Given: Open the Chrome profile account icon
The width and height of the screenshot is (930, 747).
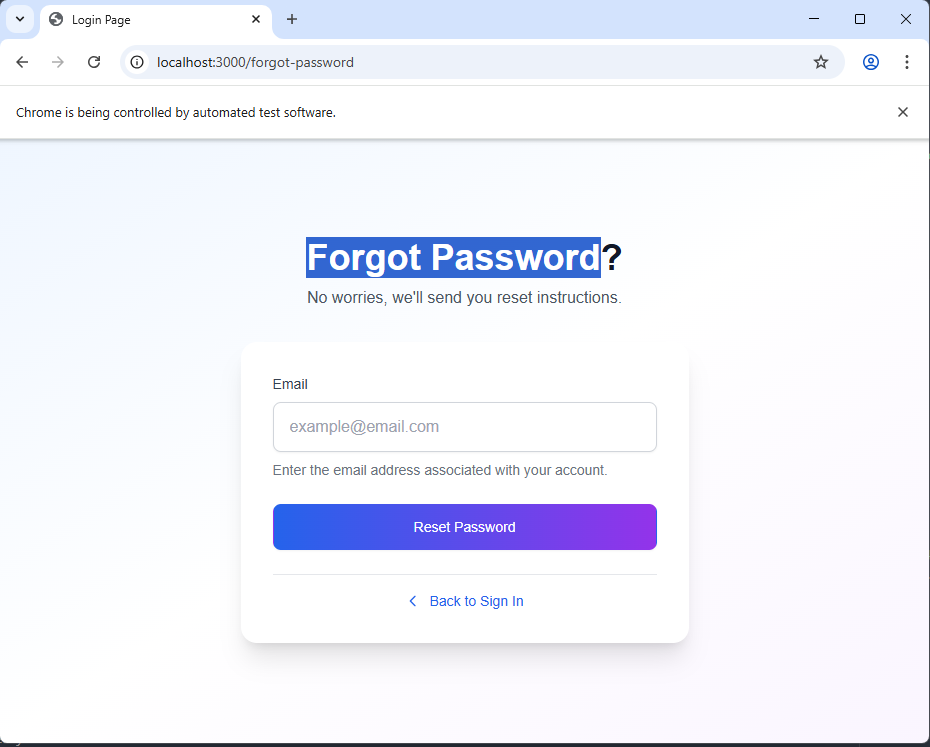Looking at the screenshot, I should click(x=870, y=62).
